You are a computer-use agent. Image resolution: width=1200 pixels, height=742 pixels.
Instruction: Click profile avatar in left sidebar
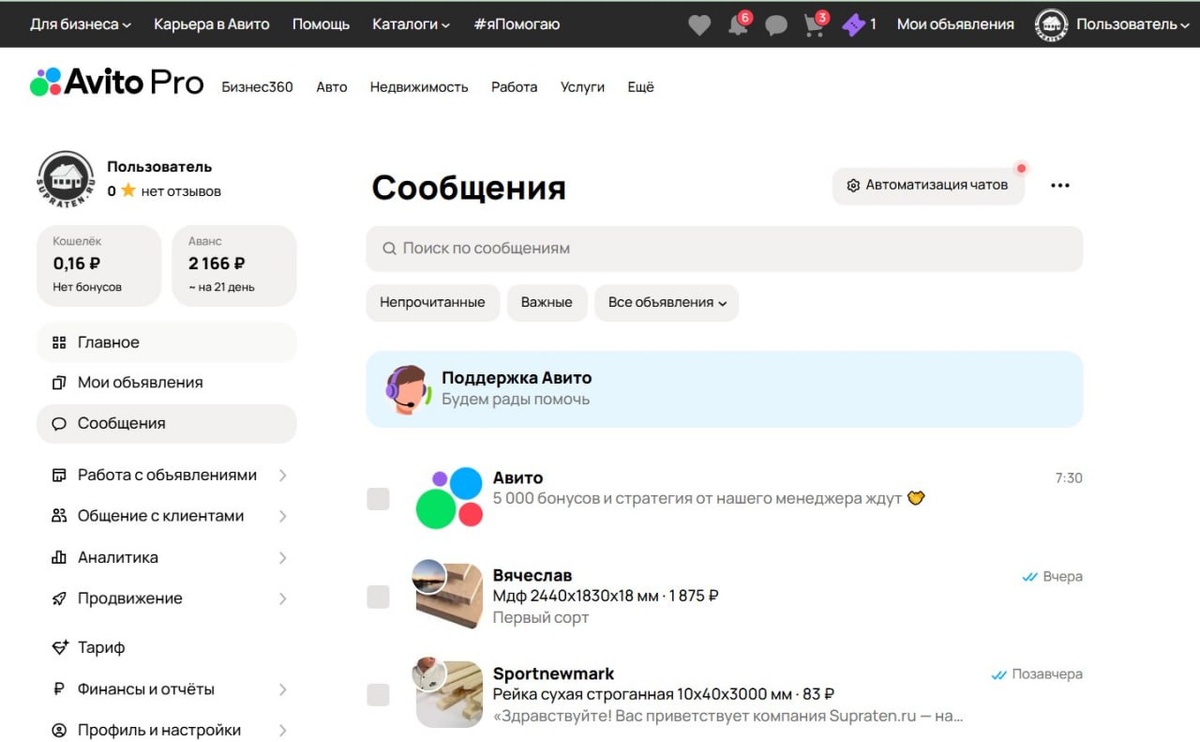(x=66, y=179)
